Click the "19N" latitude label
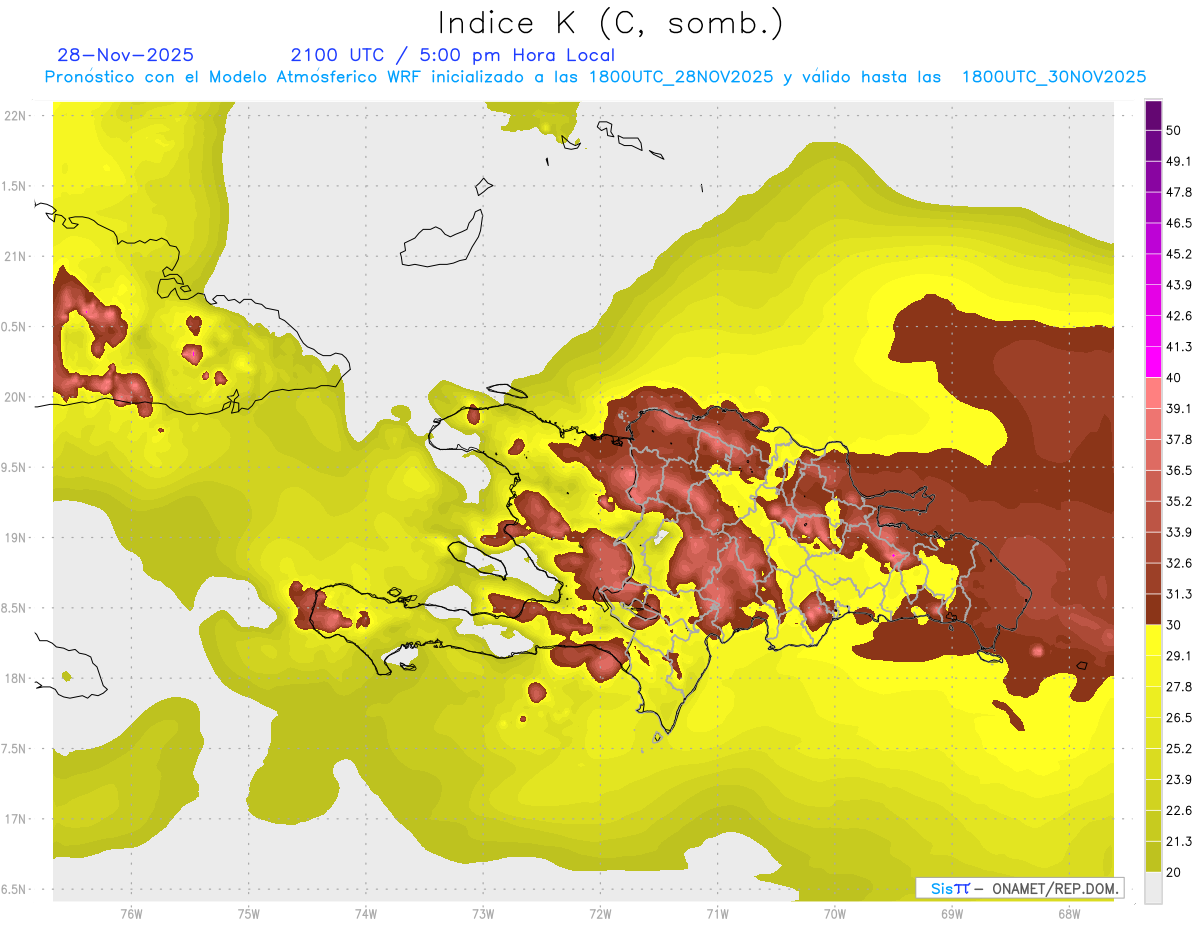This screenshot has width=1200, height=927. (x=14, y=537)
